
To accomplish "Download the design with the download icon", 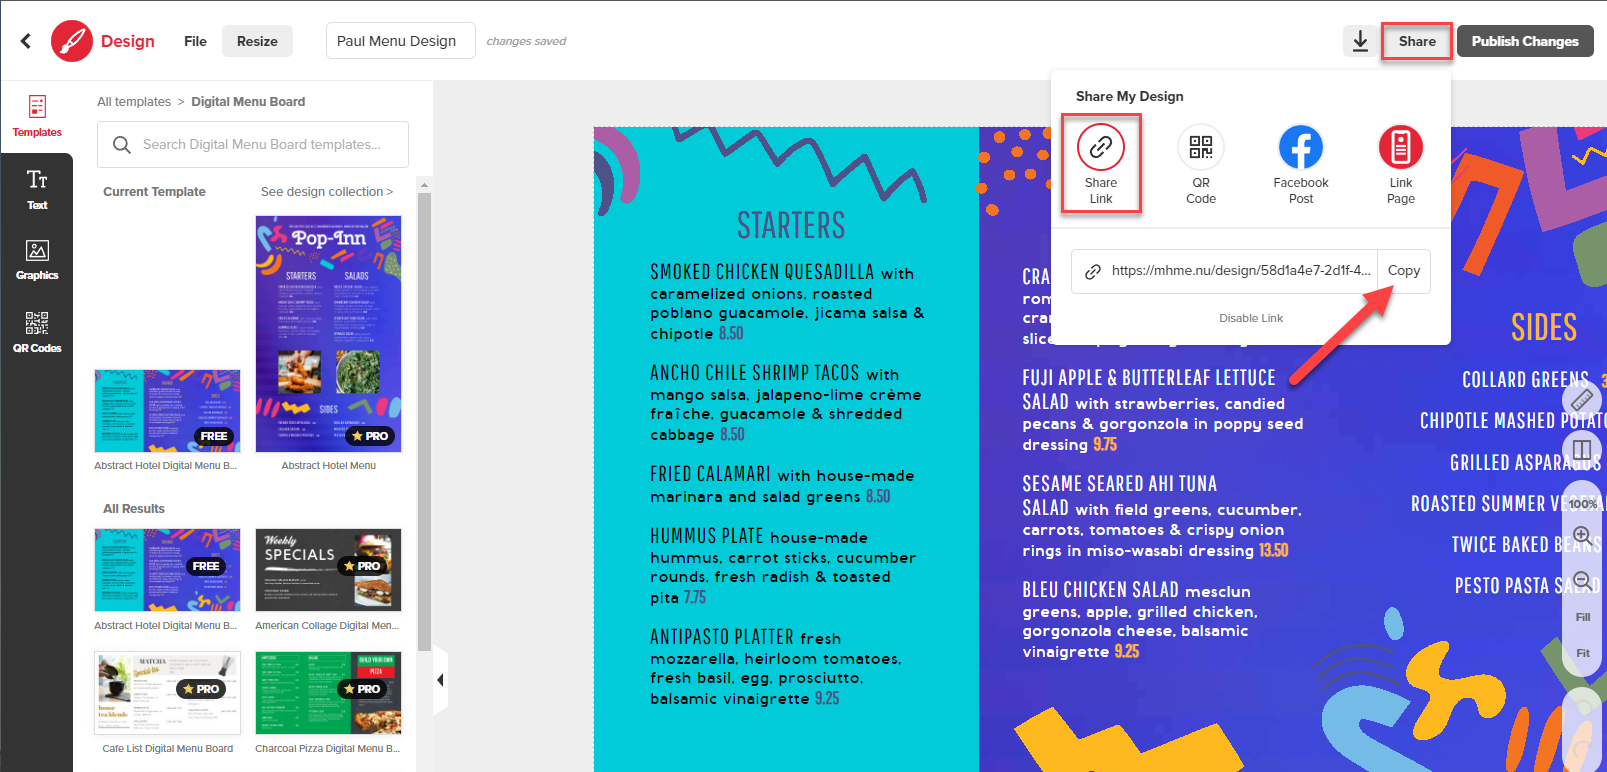I will (1360, 41).
